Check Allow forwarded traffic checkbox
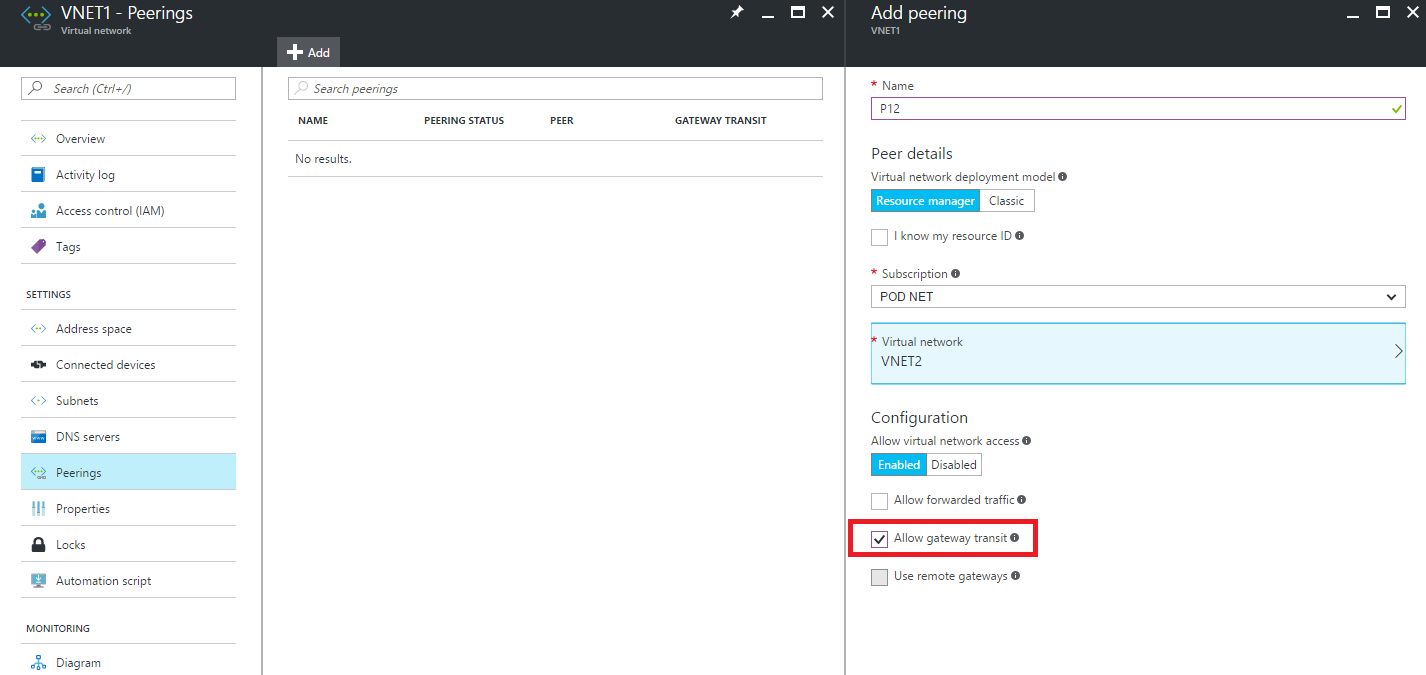The image size is (1426, 675). pos(879,501)
